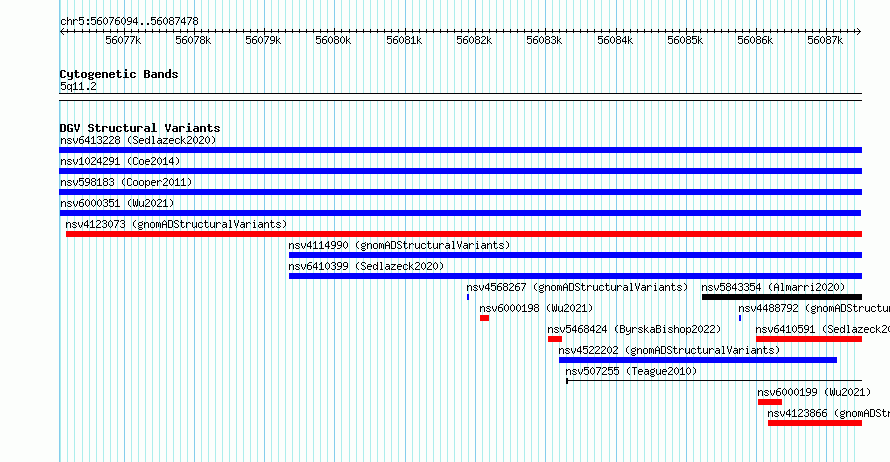Click the 56079k ruler position

click(x=263, y=40)
